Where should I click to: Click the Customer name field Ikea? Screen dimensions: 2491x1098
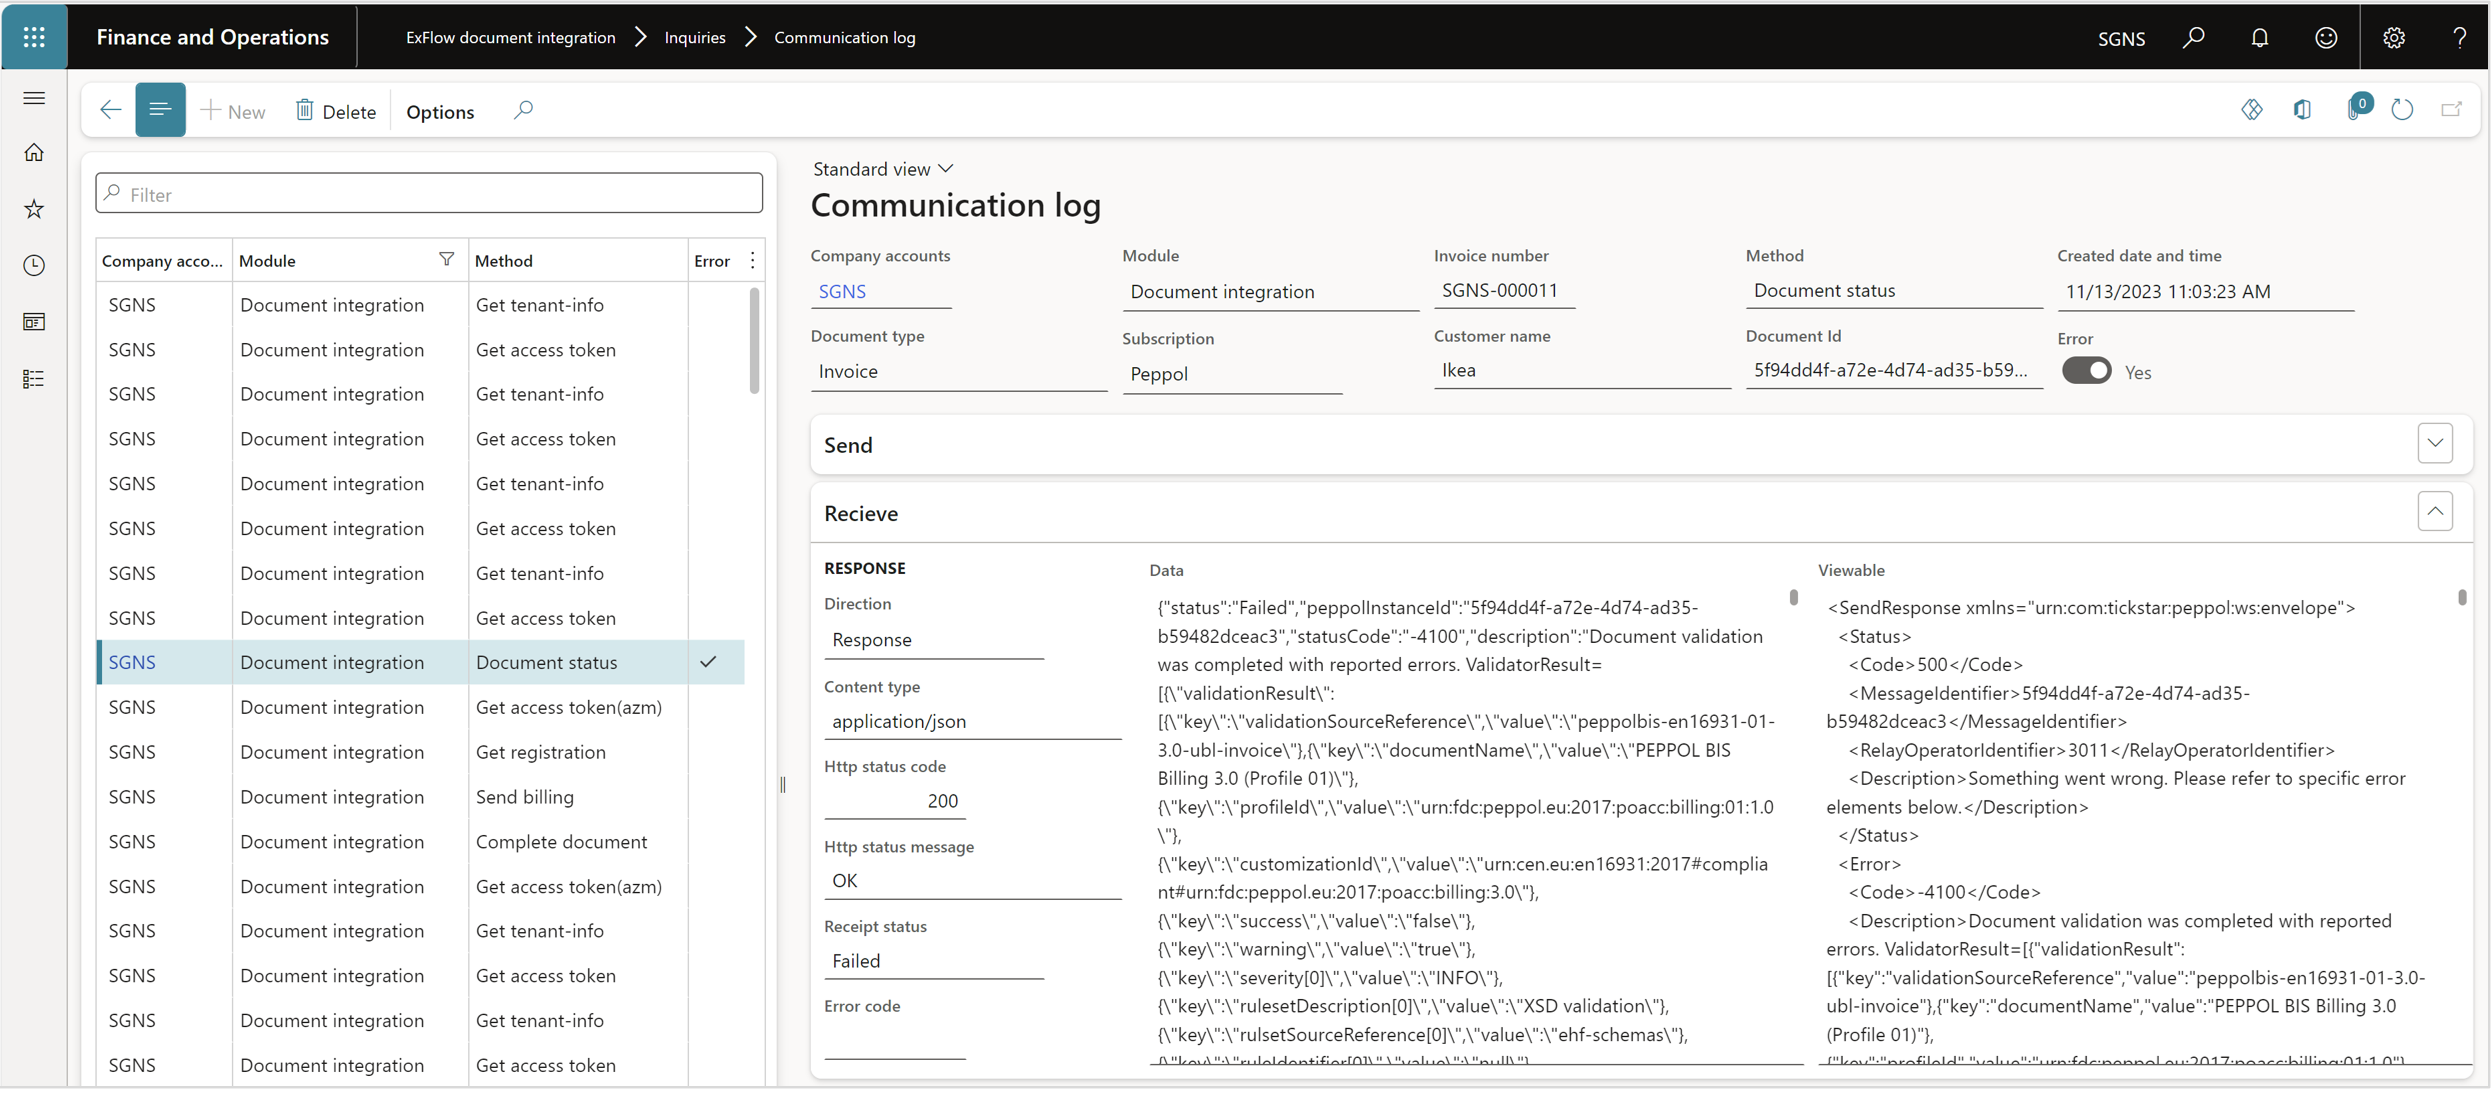(x=1582, y=370)
